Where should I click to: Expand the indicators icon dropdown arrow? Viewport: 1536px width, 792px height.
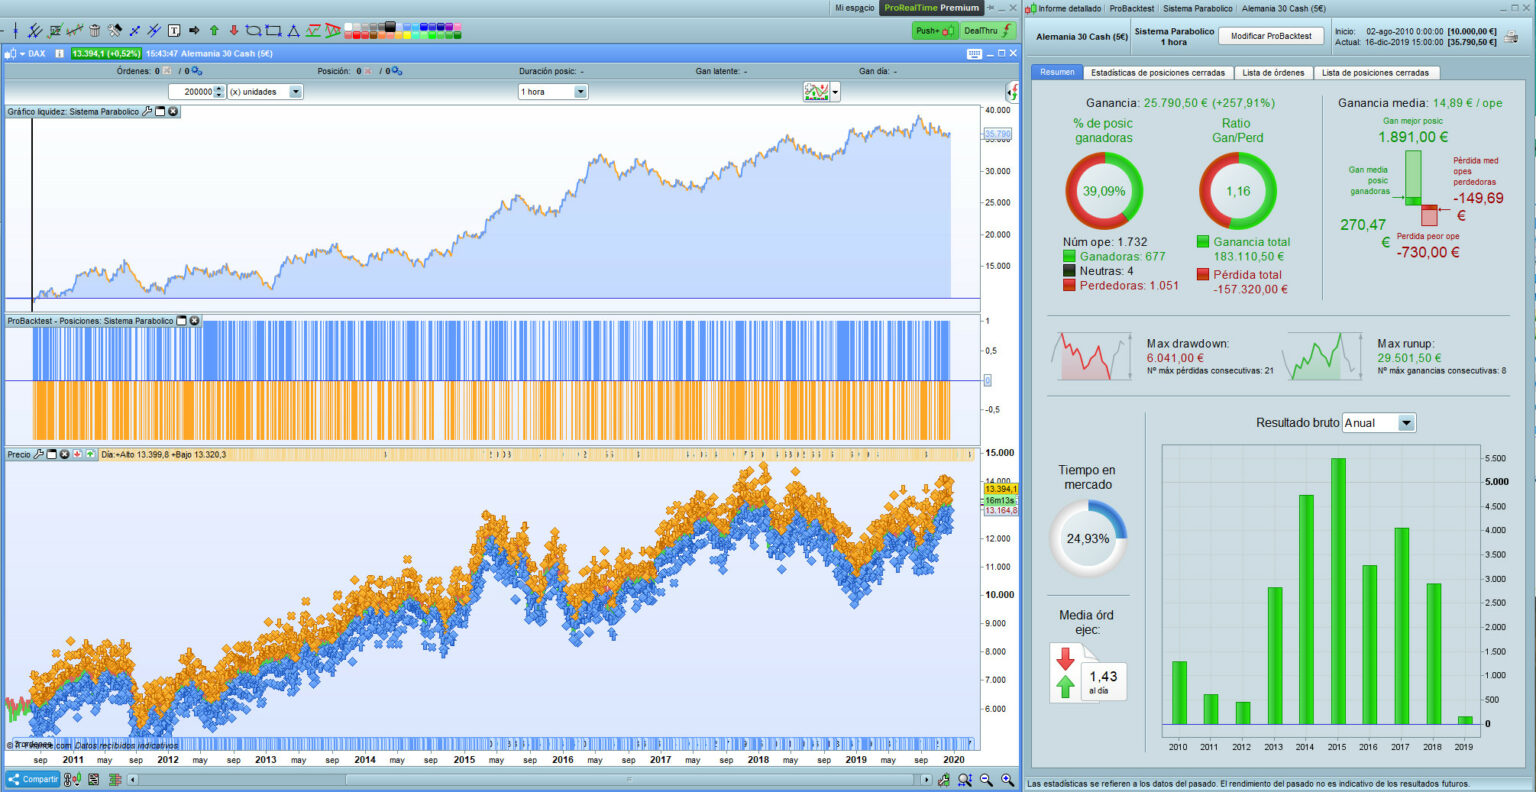pyautogui.click(x=835, y=92)
